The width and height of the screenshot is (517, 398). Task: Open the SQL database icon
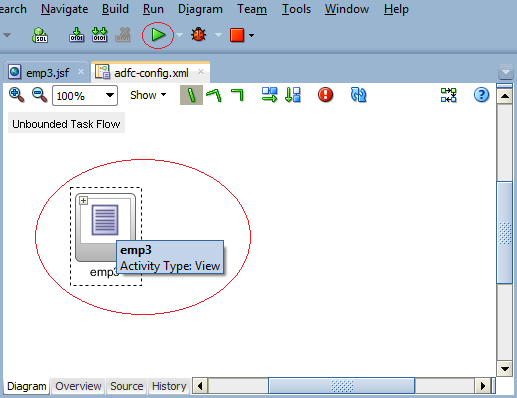(40, 35)
